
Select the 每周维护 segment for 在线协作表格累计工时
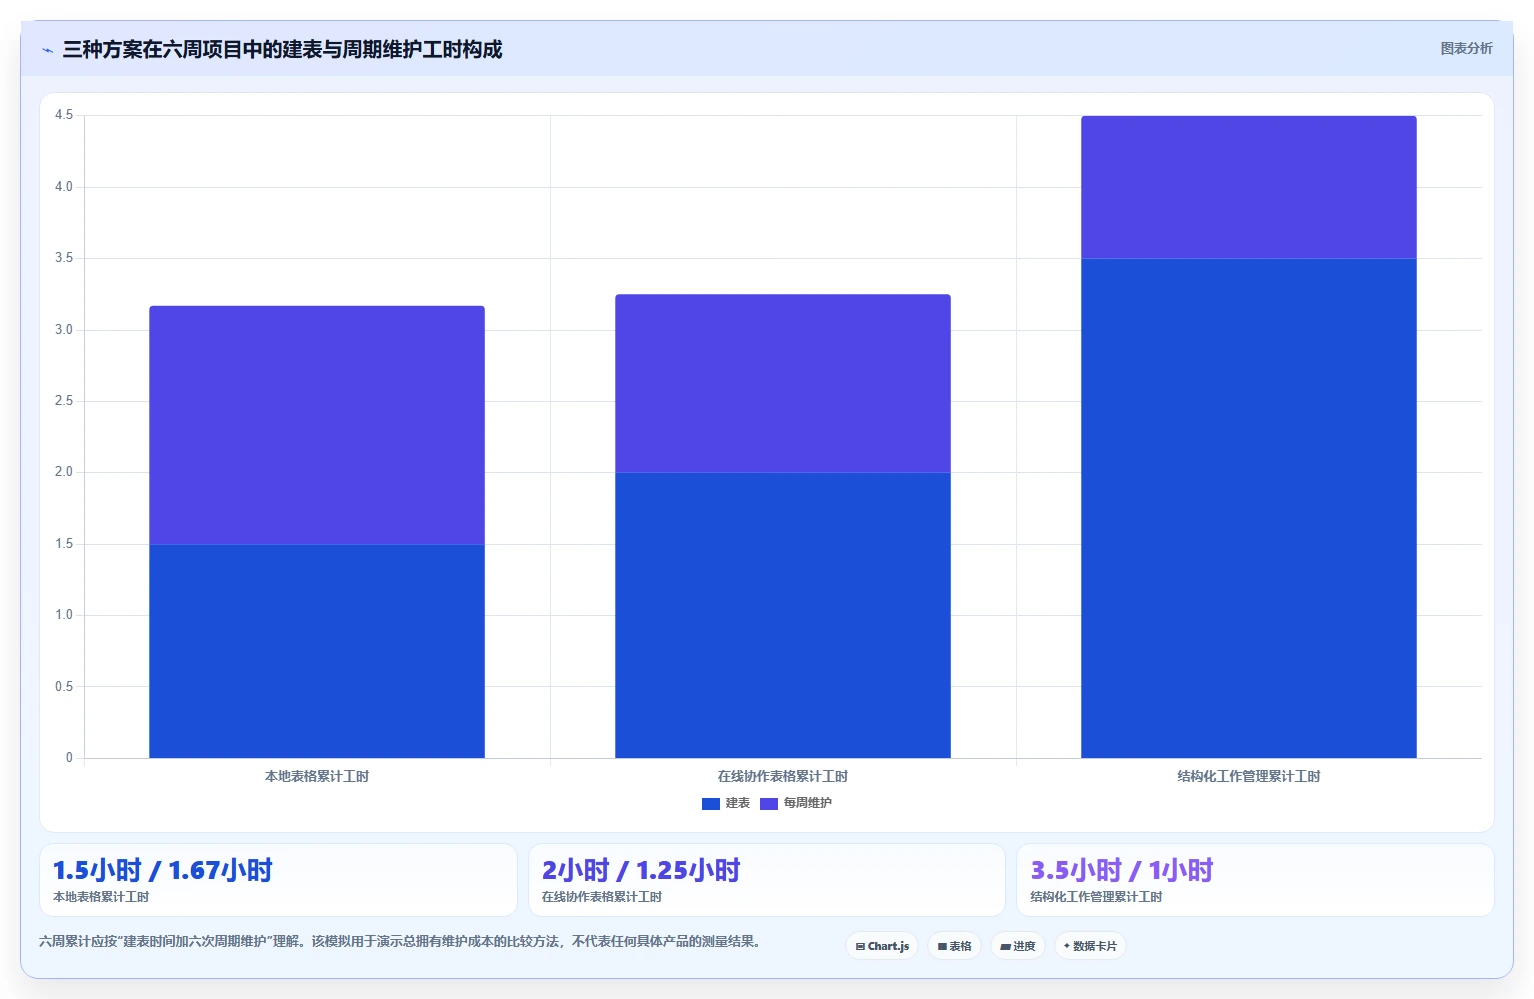pyautogui.click(x=783, y=383)
